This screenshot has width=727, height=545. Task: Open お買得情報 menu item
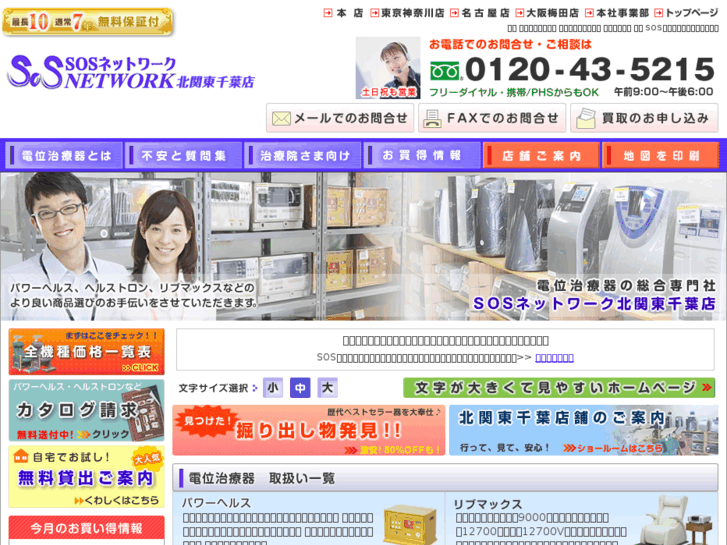421,155
